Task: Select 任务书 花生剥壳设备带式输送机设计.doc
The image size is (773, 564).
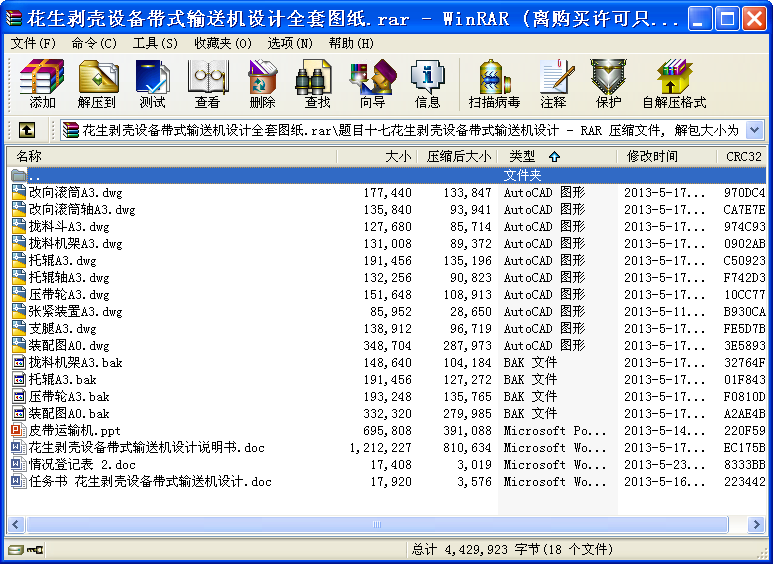Action: pos(150,481)
